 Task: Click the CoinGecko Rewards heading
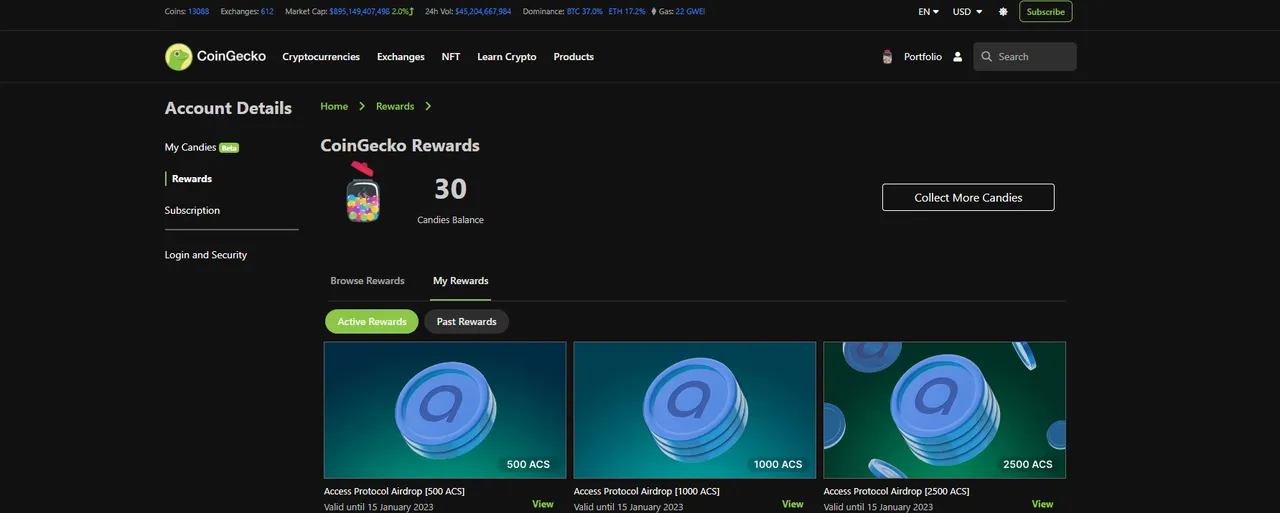[x=400, y=145]
